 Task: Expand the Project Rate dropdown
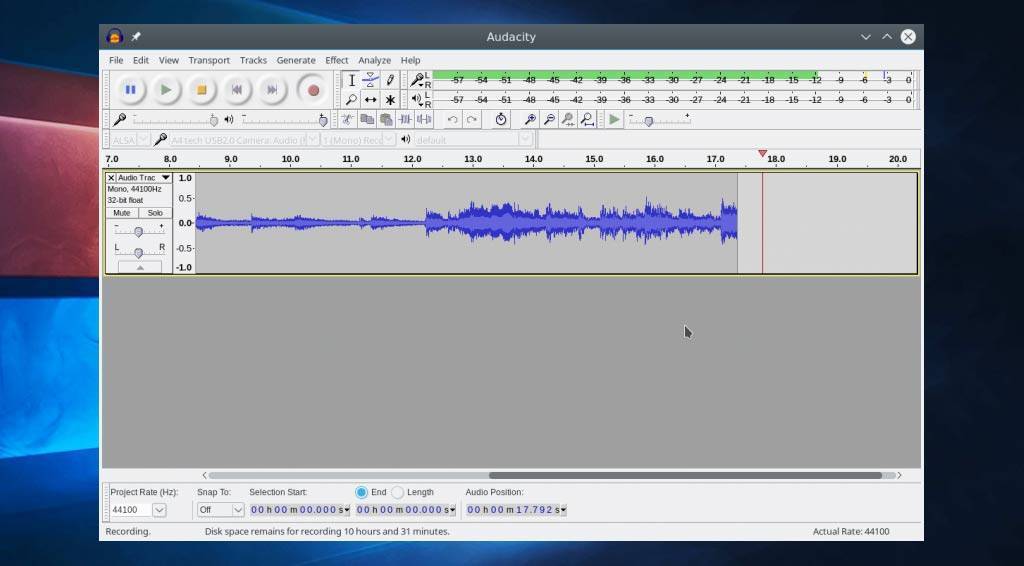159,510
